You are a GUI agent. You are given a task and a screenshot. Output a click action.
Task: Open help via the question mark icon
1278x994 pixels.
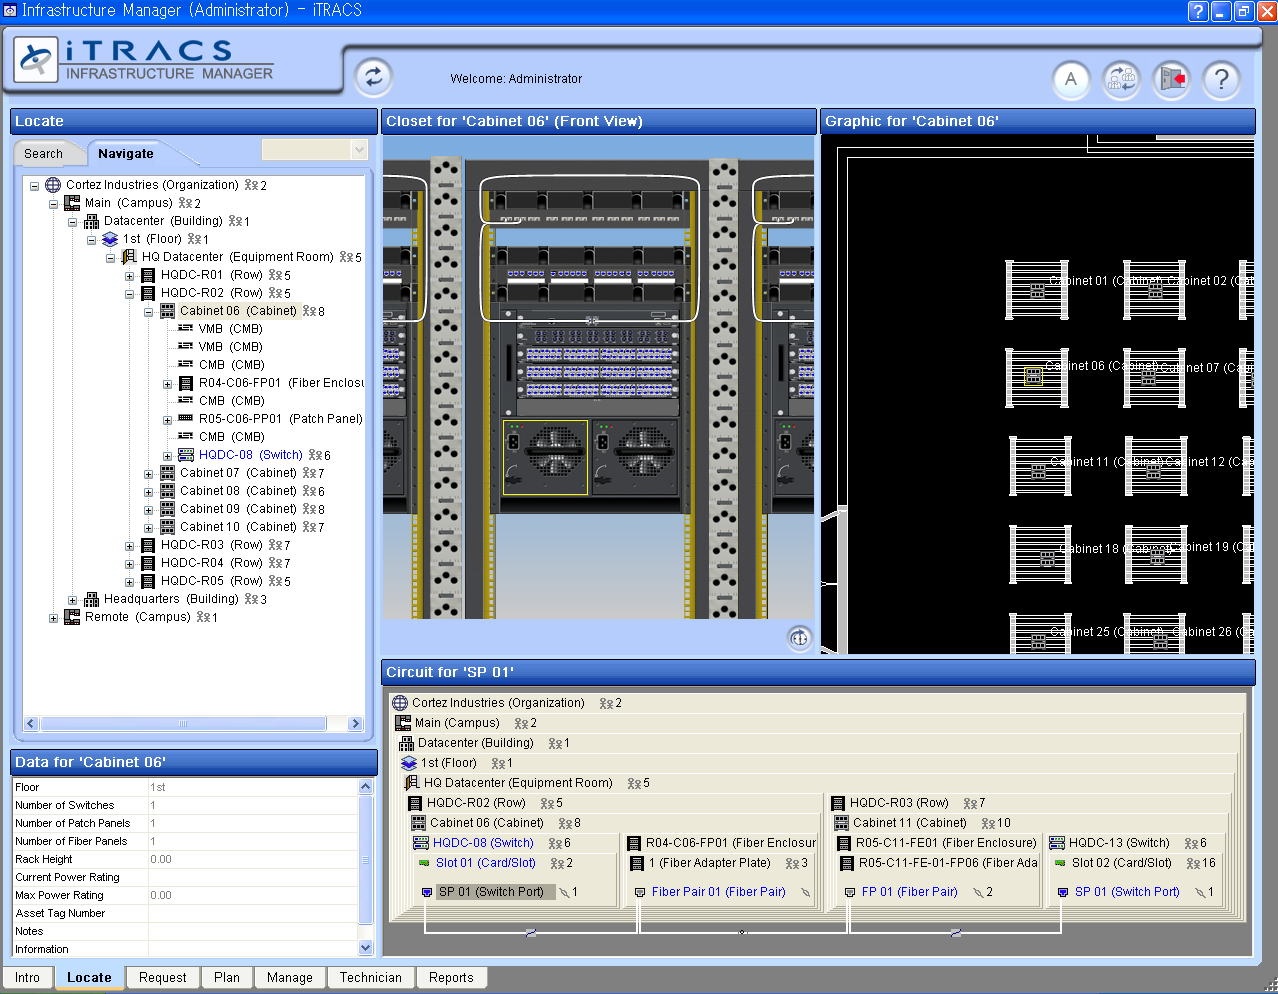click(x=1221, y=80)
